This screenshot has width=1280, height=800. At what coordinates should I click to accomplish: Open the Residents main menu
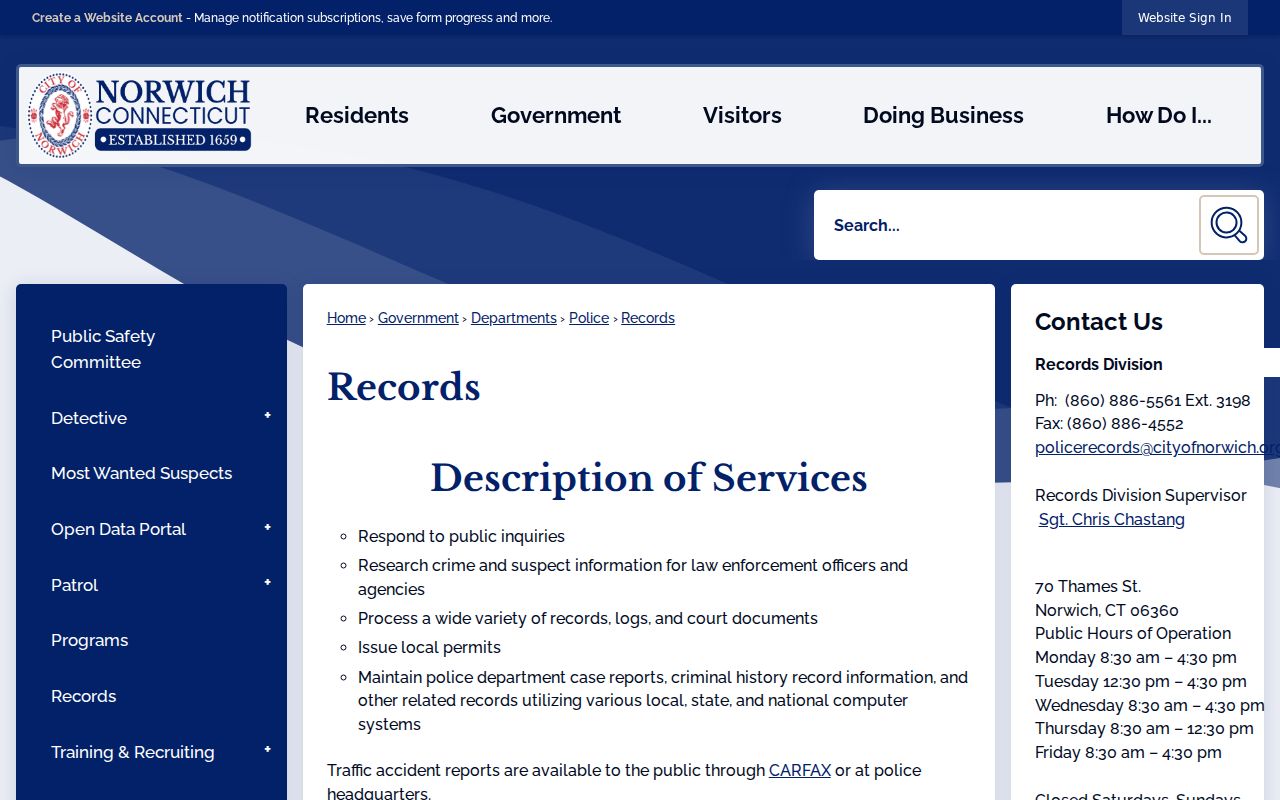357,115
